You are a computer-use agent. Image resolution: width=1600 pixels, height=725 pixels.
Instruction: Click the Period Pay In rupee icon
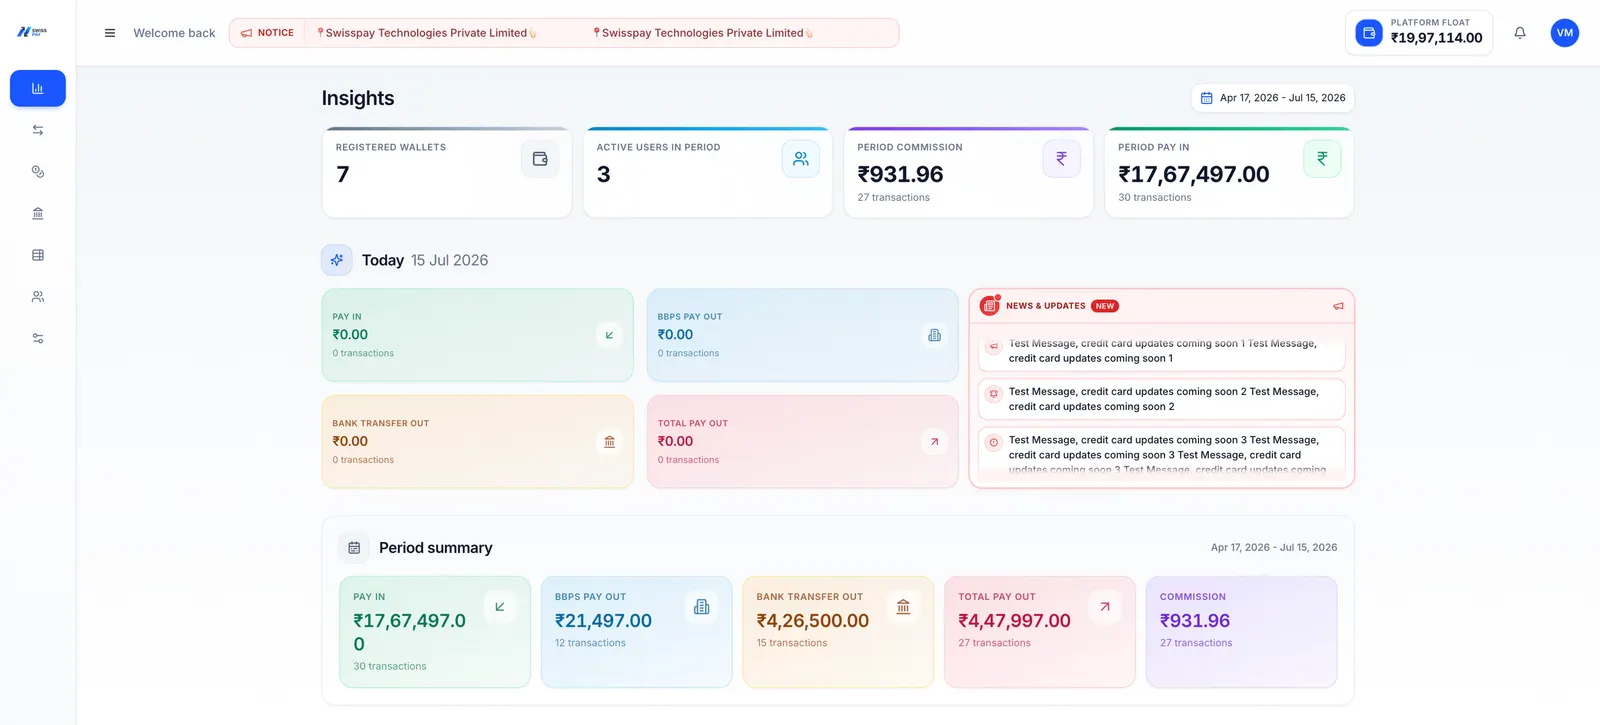(1322, 159)
